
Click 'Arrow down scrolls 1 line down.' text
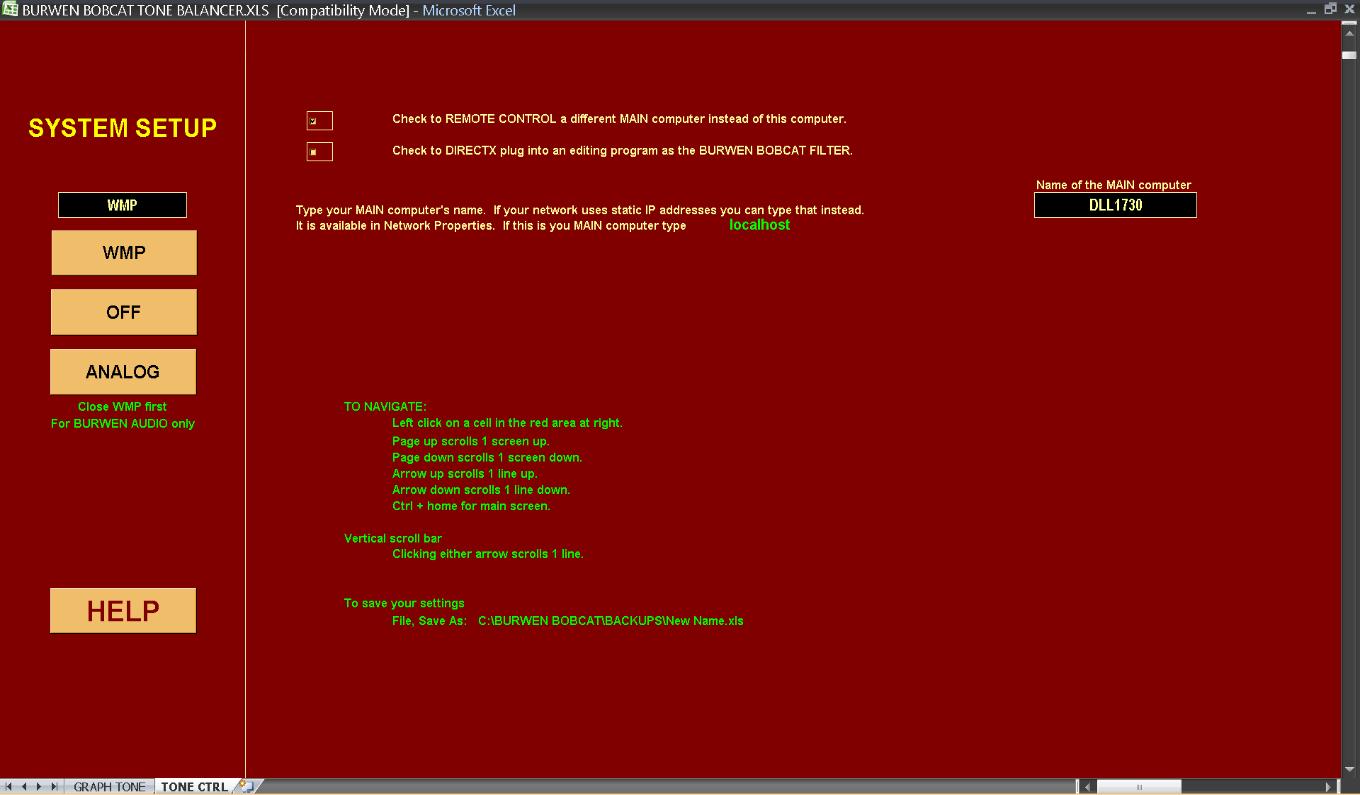[x=481, y=490]
